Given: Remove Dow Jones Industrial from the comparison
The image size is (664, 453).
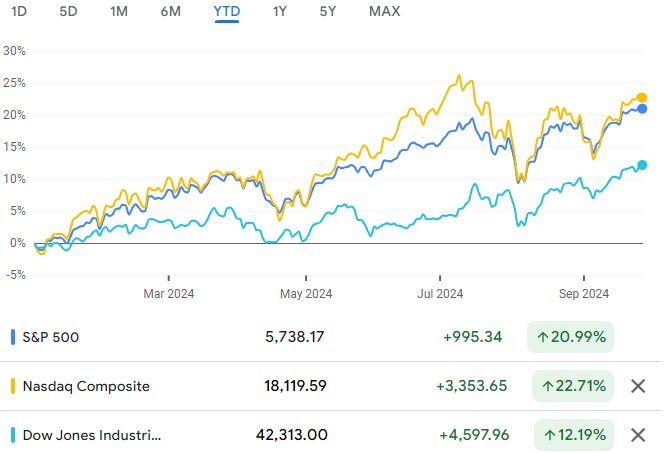Looking at the screenshot, I should click(638, 435).
